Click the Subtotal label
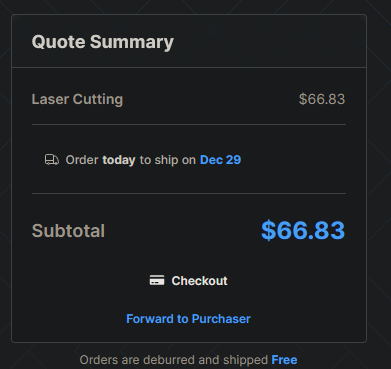The width and height of the screenshot is (391, 369). pyautogui.click(x=68, y=231)
